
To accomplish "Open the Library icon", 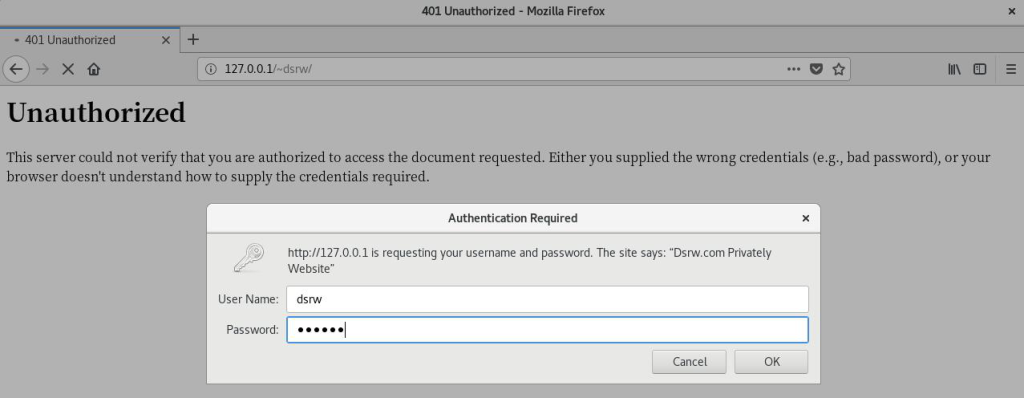I will coord(954,69).
